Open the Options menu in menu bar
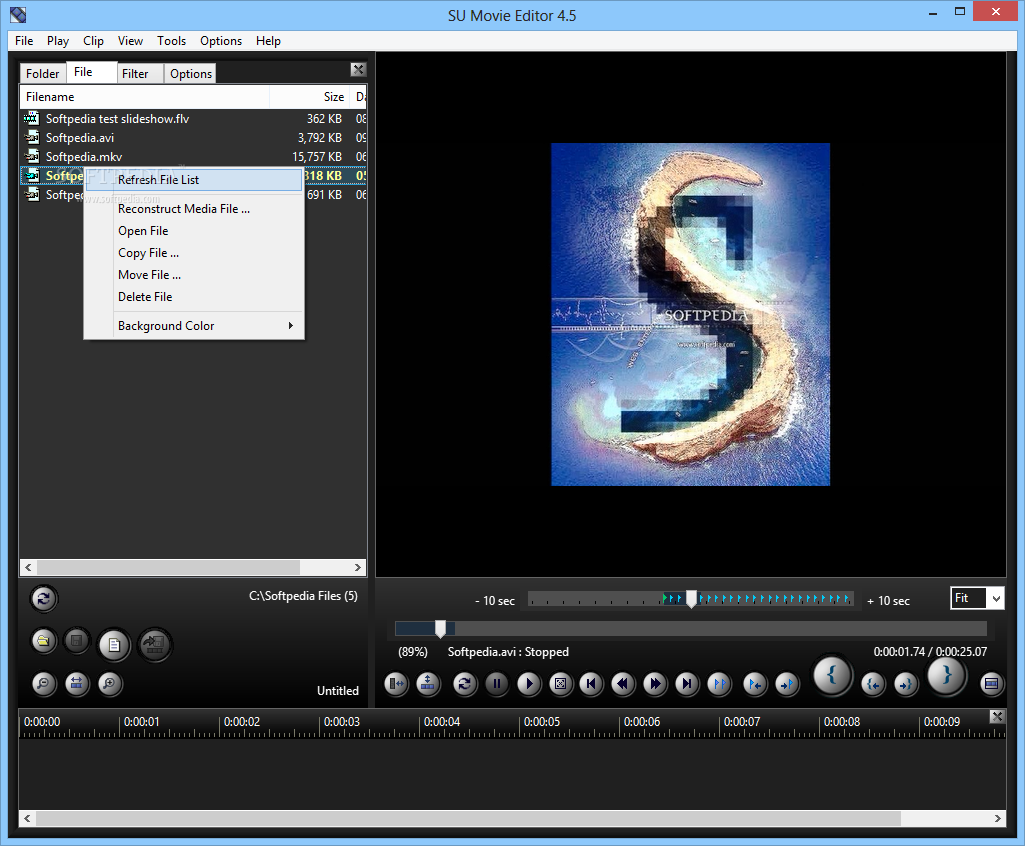The width and height of the screenshot is (1025, 846). click(221, 41)
